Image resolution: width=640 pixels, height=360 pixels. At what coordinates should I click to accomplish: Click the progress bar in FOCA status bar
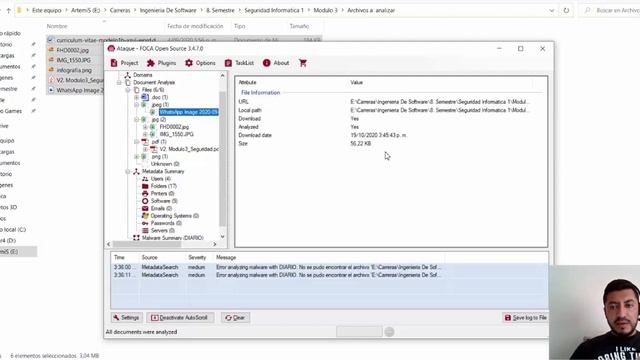tap(359, 332)
